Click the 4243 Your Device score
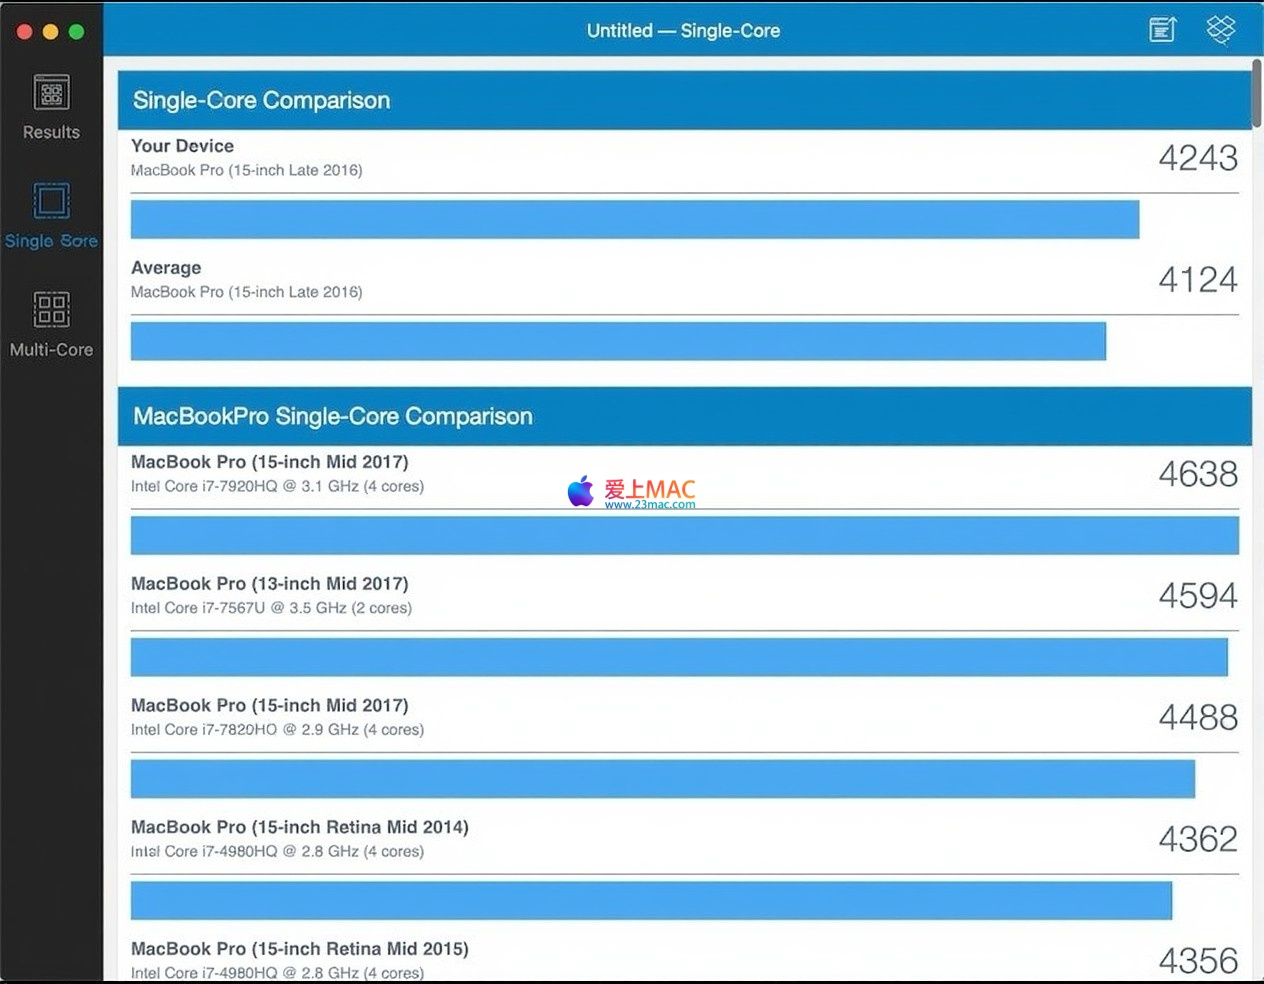 1197,158
